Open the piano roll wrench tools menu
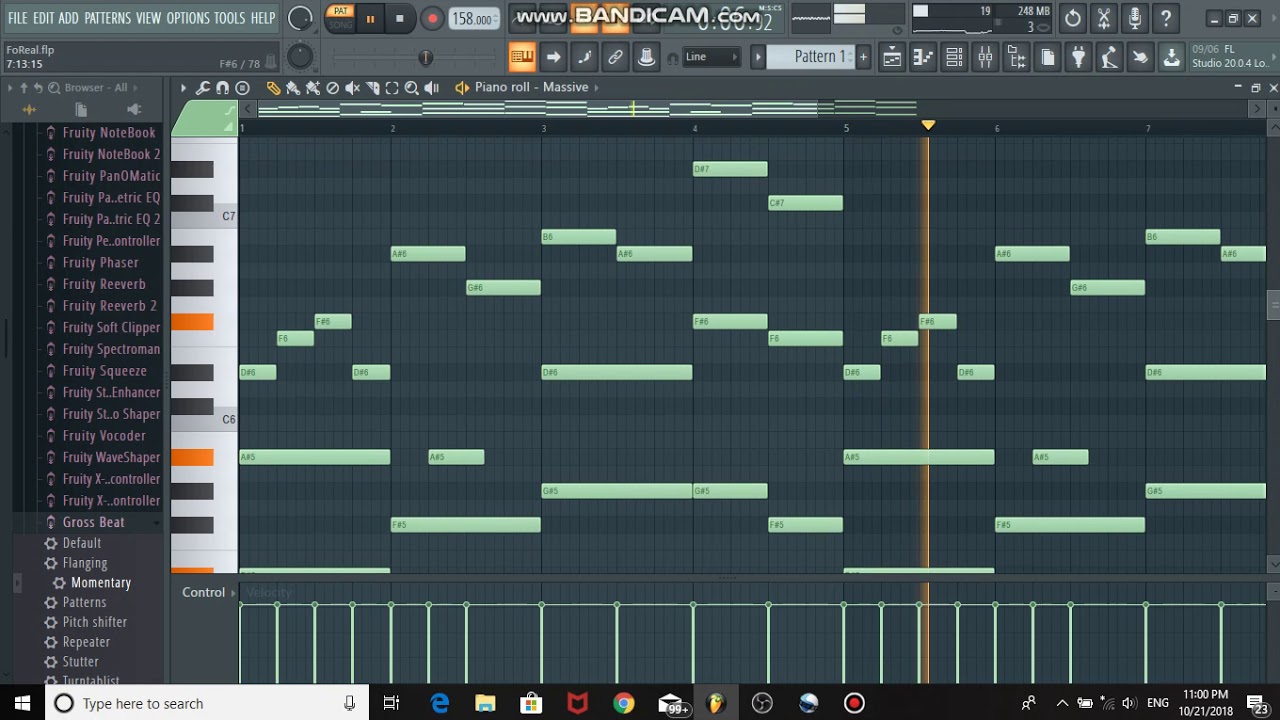This screenshot has height=720, width=1280. tap(203, 88)
